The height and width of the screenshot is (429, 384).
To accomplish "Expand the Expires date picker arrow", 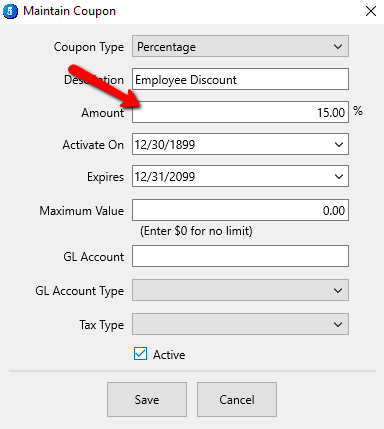I will point(339,176).
